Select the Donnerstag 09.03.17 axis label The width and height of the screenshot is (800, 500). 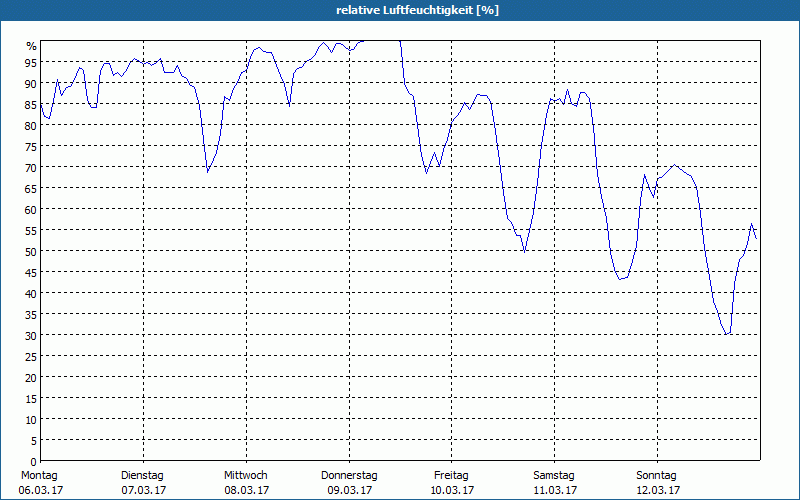[349, 483]
